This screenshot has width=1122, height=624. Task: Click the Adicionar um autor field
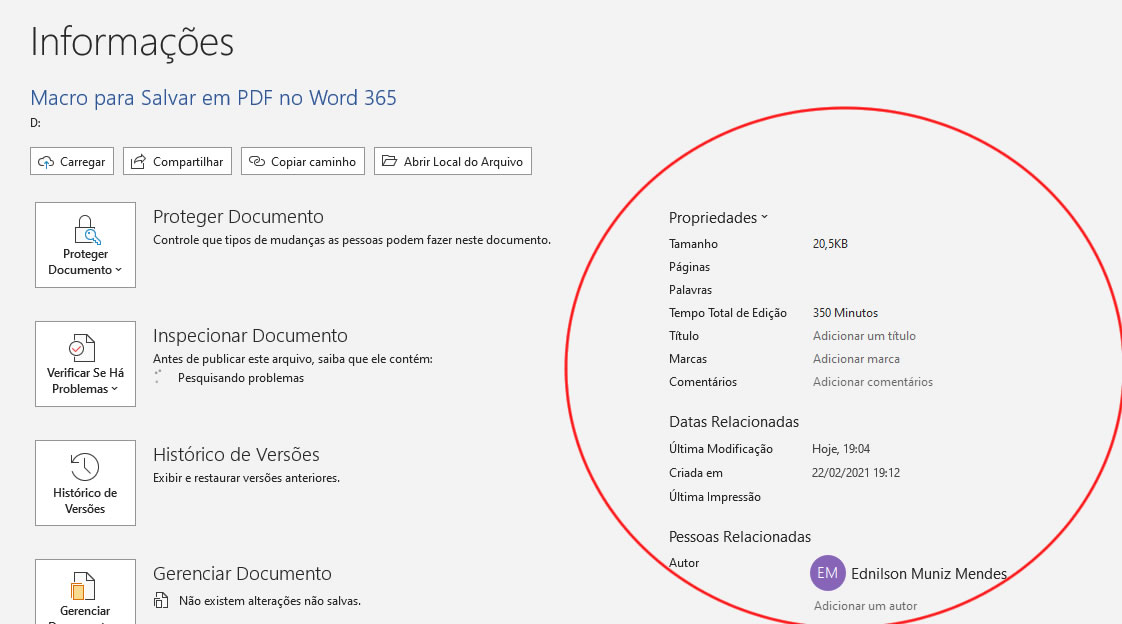(x=865, y=605)
